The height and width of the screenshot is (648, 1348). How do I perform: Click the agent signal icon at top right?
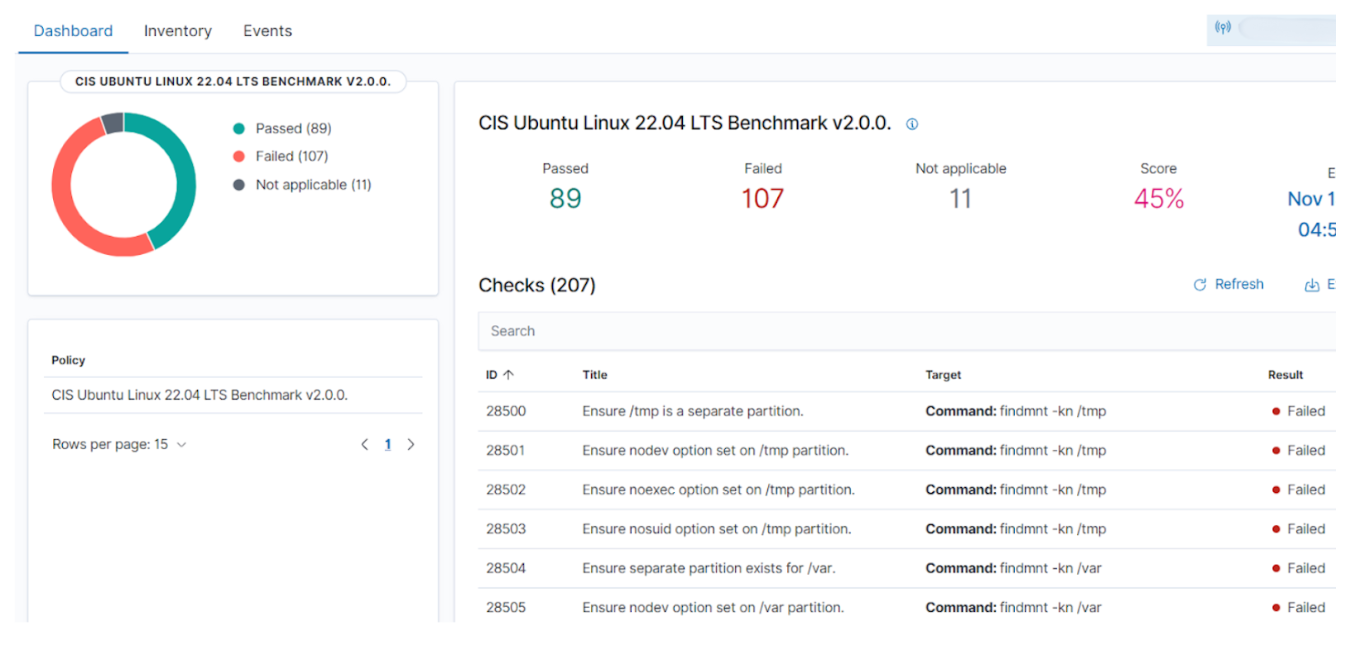click(1222, 28)
